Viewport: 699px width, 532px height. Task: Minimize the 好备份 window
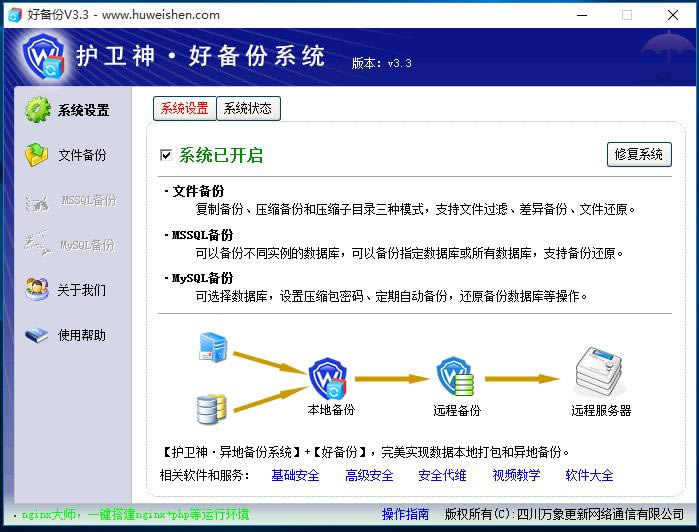[x=582, y=15]
